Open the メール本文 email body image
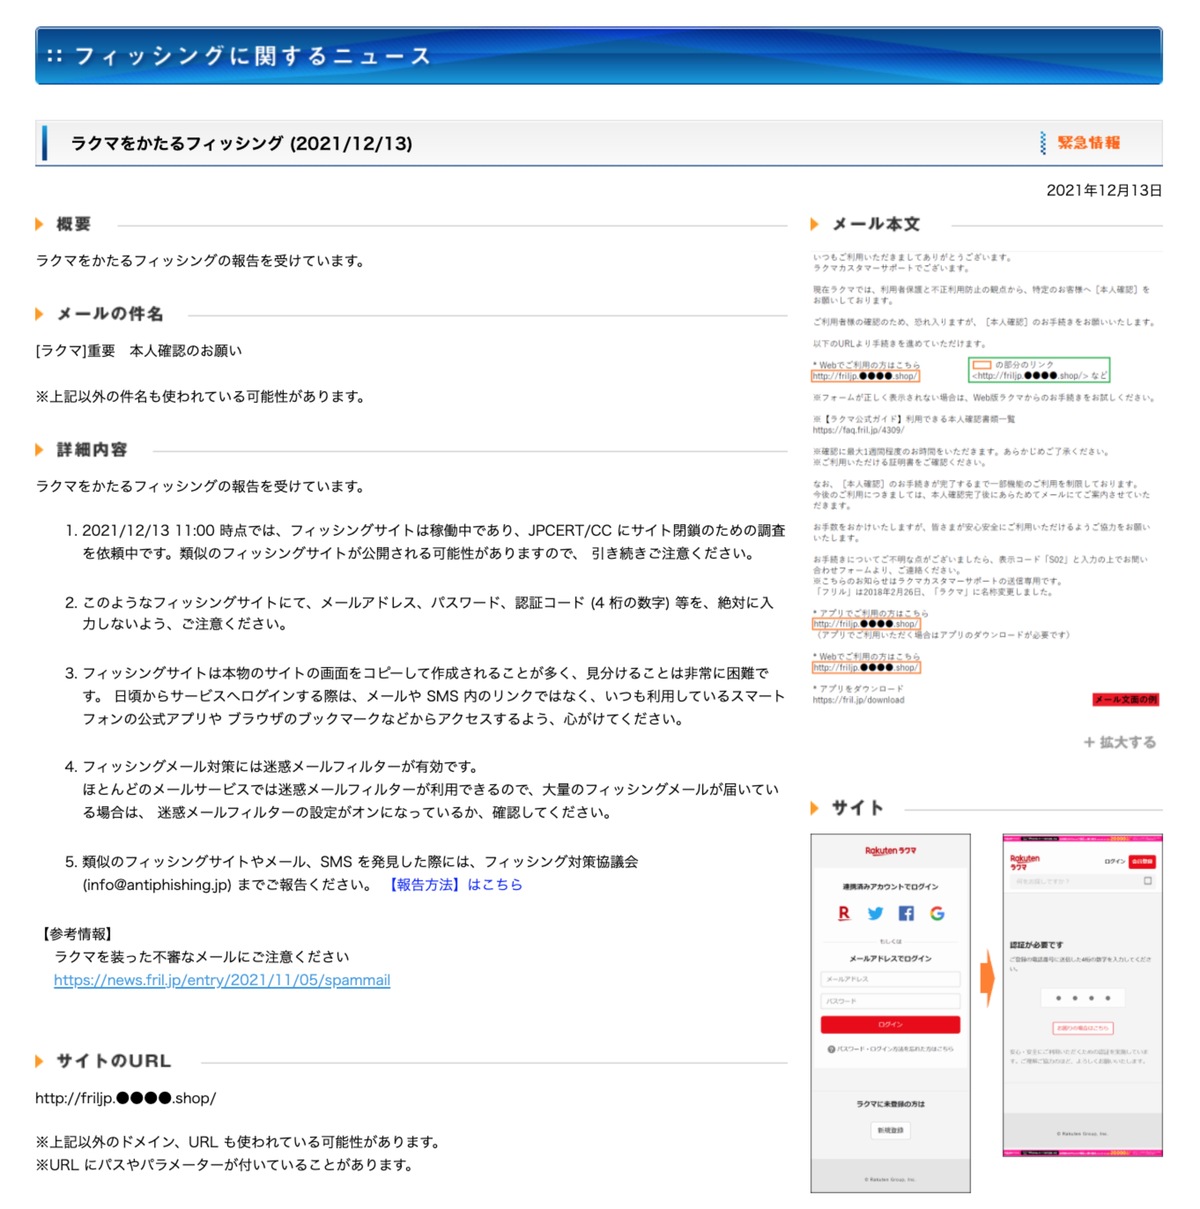Image resolution: width=1200 pixels, height=1209 pixels. point(985,480)
